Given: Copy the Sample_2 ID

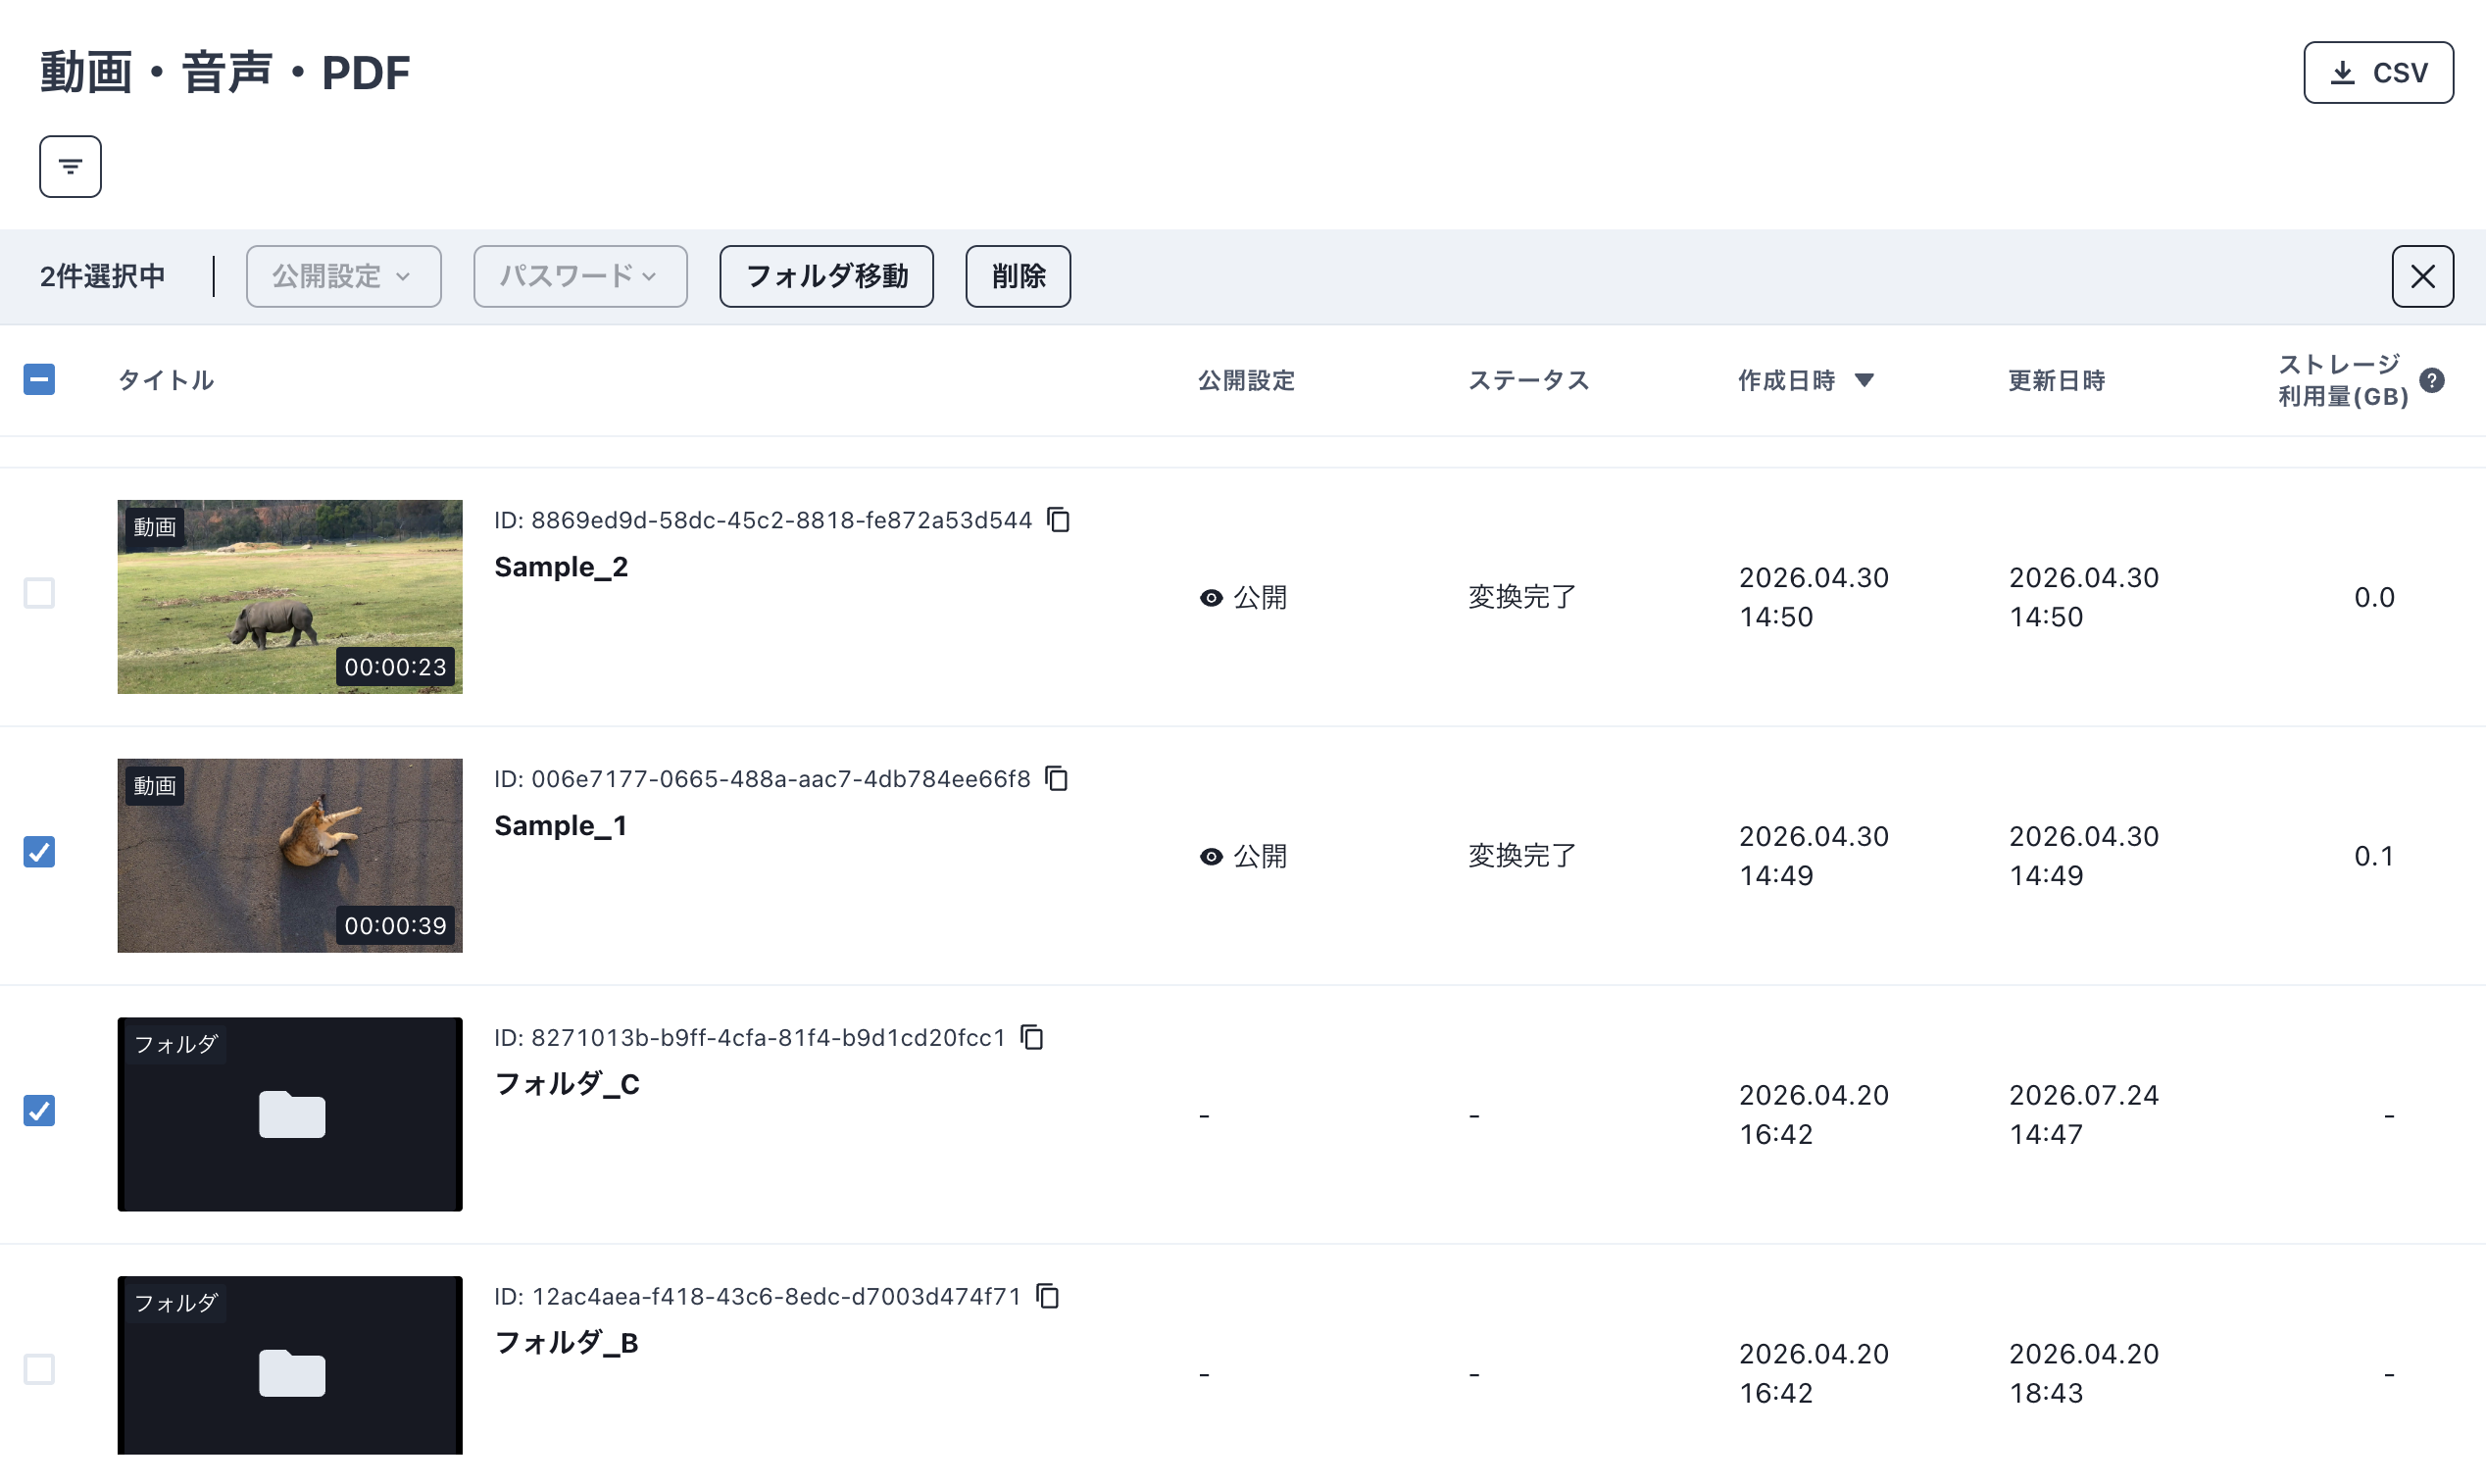Looking at the screenshot, I should tap(1058, 520).
